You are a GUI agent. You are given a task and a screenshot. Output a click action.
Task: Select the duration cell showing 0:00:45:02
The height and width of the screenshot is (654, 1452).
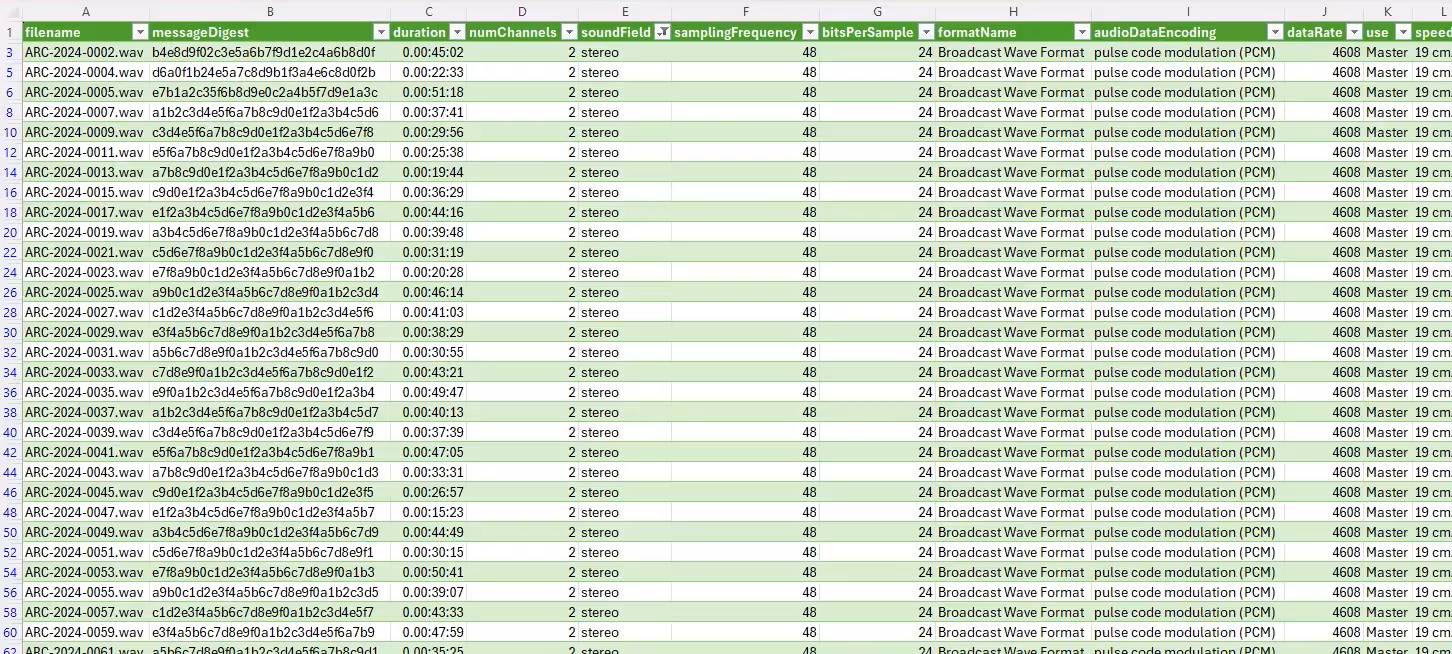click(428, 52)
